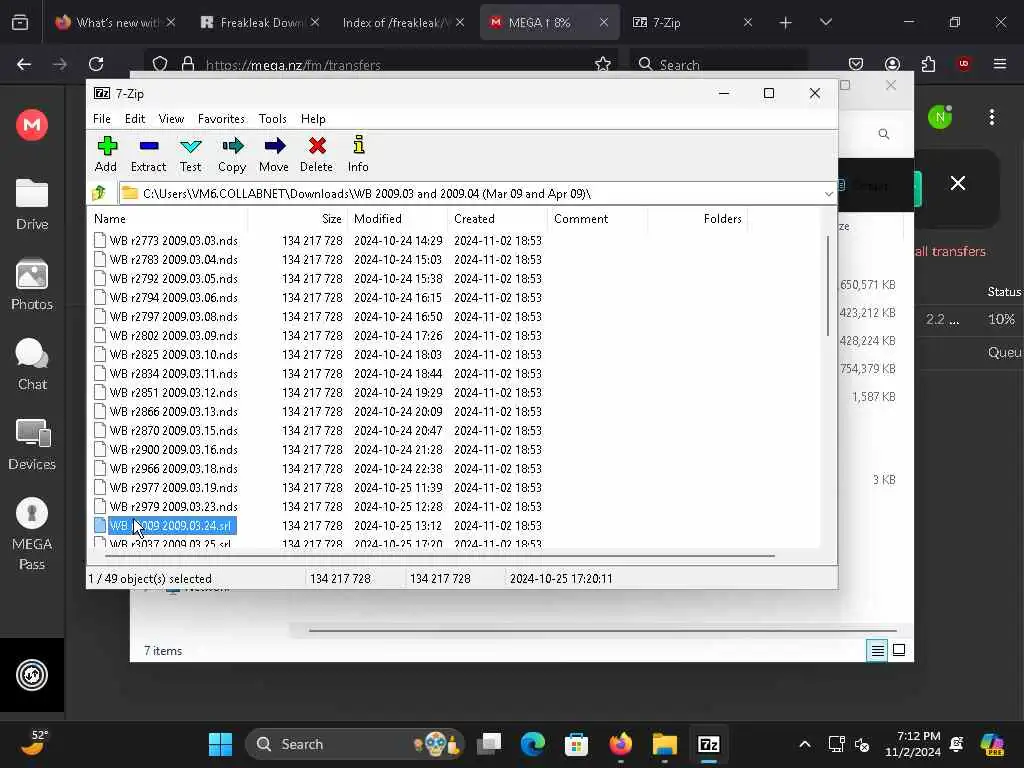Open Microsoft Edge from the taskbar
This screenshot has height=768, width=1024.
pyautogui.click(x=533, y=744)
